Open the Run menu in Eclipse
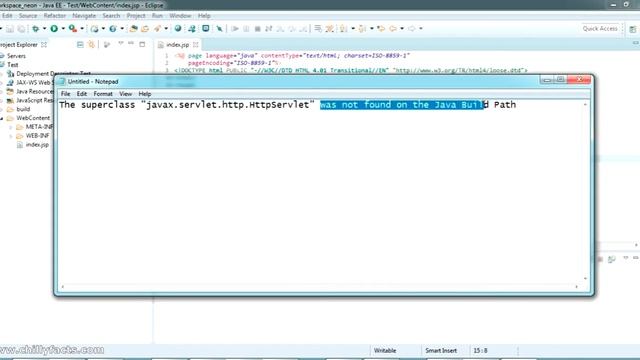Image resolution: width=640 pixels, height=360 pixels. (157, 16)
